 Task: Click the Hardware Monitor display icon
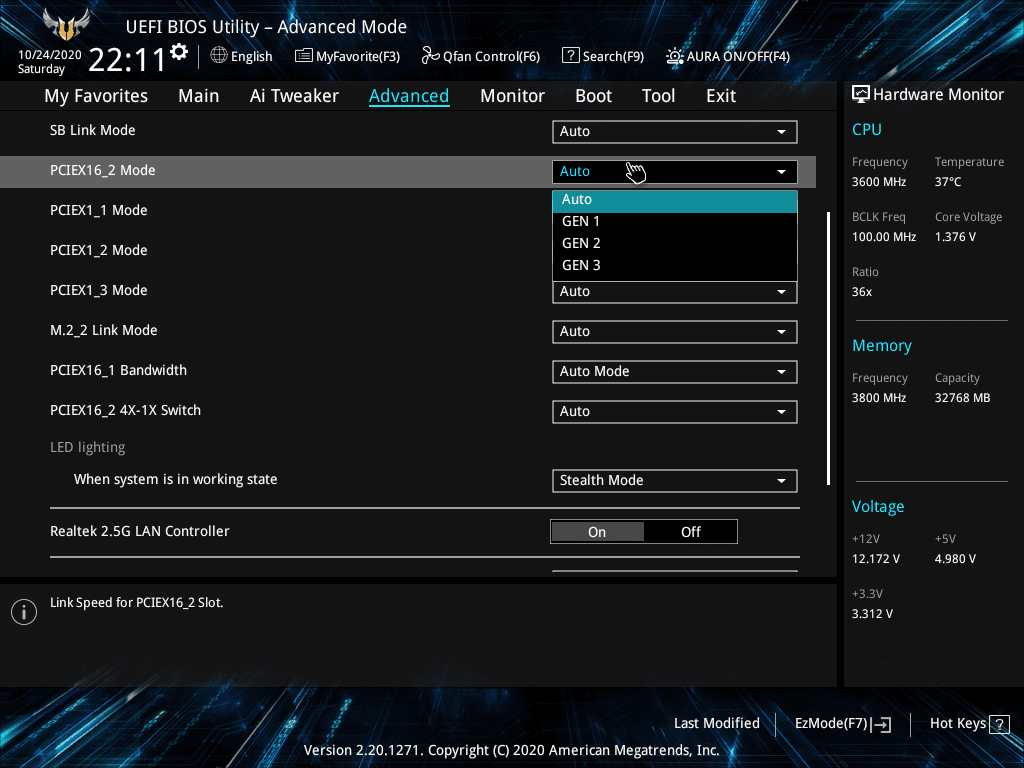(x=861, y=95)
